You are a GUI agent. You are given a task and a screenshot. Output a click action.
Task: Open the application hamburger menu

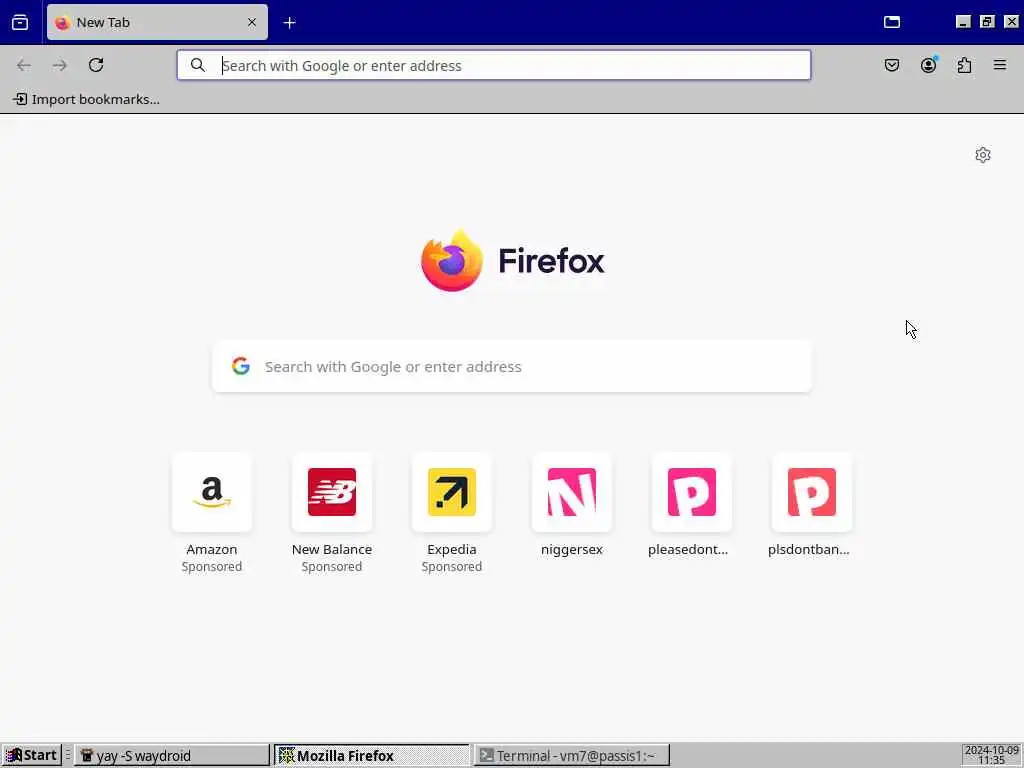[1000, 65]
